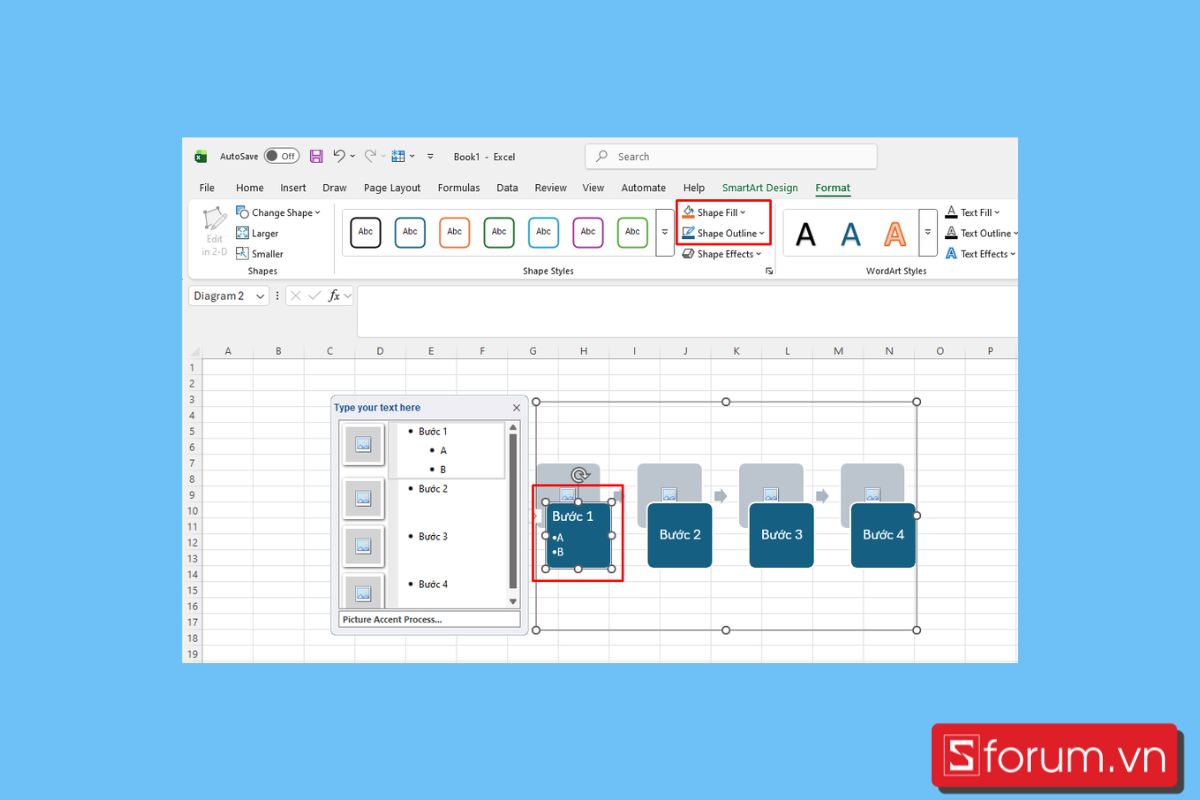Switch to the Review tab
The width and height of the screenshot is (1200, 800).
pyautogui.click(x=551, y=187)
